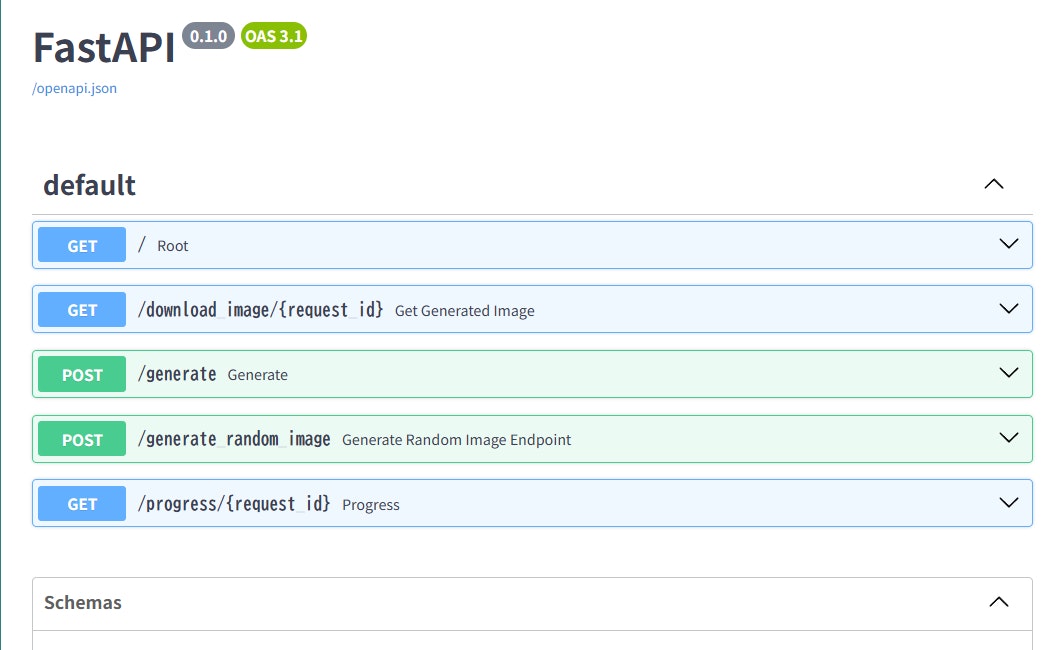
Task: Select the /download_image/{request_id} path
Action: coord(260,310)
